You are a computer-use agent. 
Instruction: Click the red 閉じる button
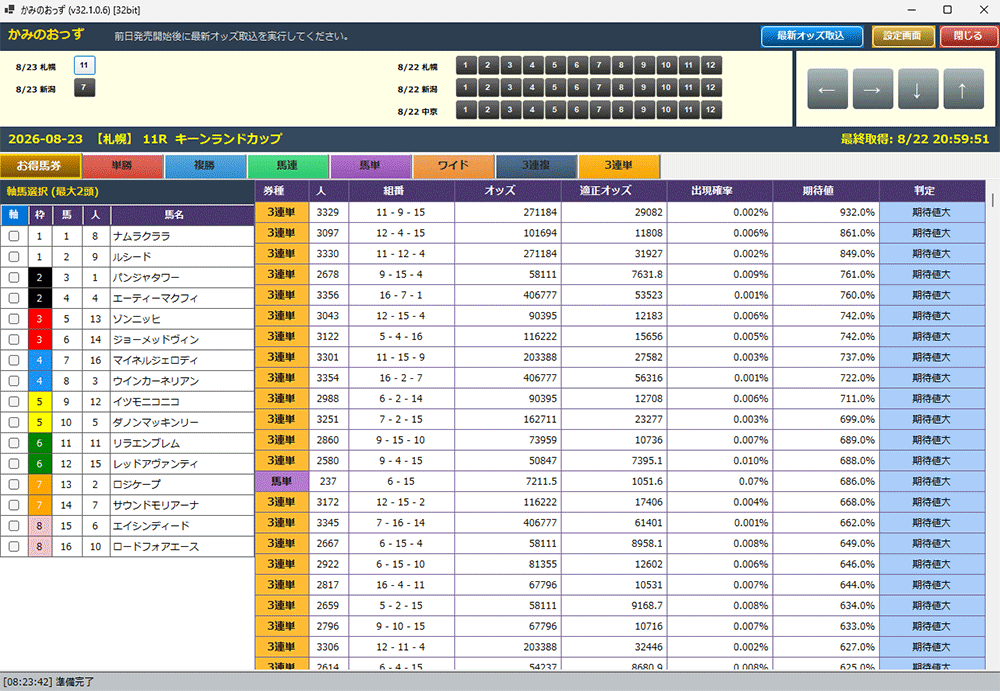tap(968, 36)
